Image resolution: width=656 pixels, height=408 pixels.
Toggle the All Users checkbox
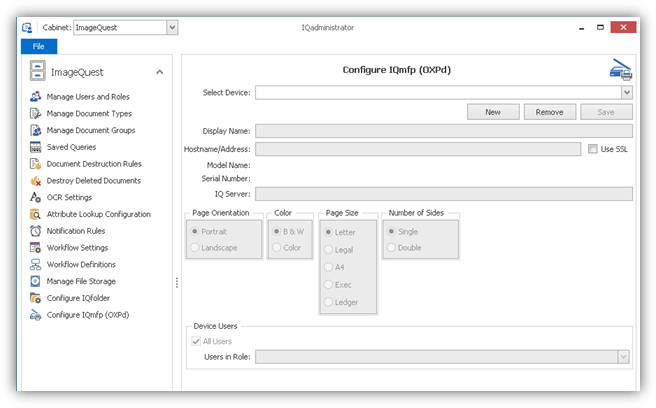(x=196, y=341)
